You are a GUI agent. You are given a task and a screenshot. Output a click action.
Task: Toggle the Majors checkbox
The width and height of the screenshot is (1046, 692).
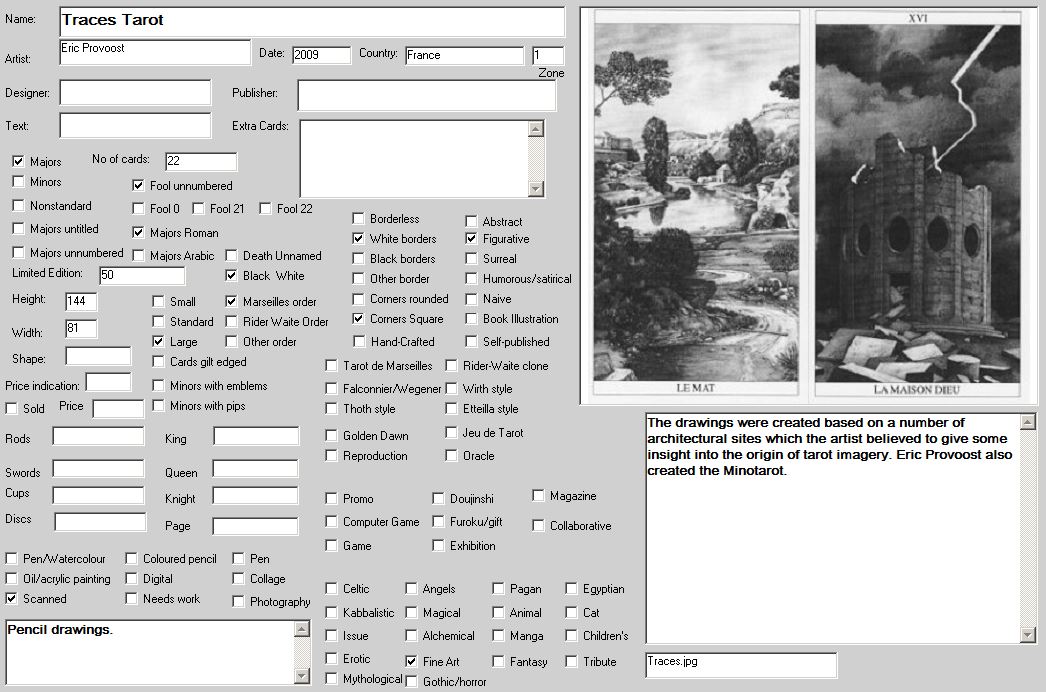tap(18, 161)
